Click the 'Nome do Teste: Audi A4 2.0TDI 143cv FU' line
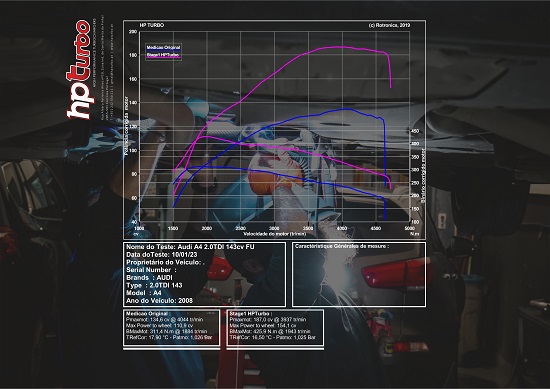Viewport: 550px width, 389px height. (190, 247)
